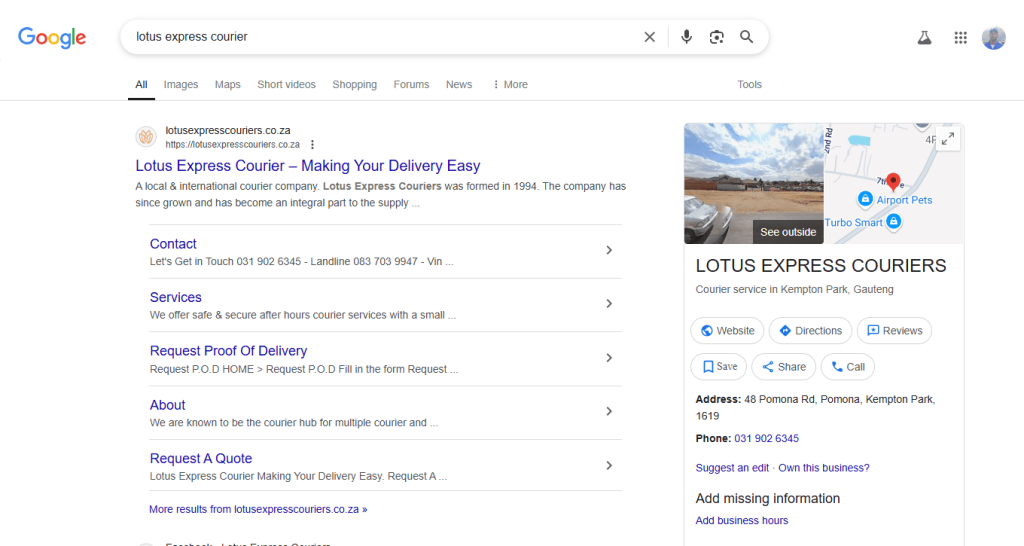This screenshot has width=1024, height=546.
Task: Open Search Labs flask icon
Action: click(x=924, y=38)
